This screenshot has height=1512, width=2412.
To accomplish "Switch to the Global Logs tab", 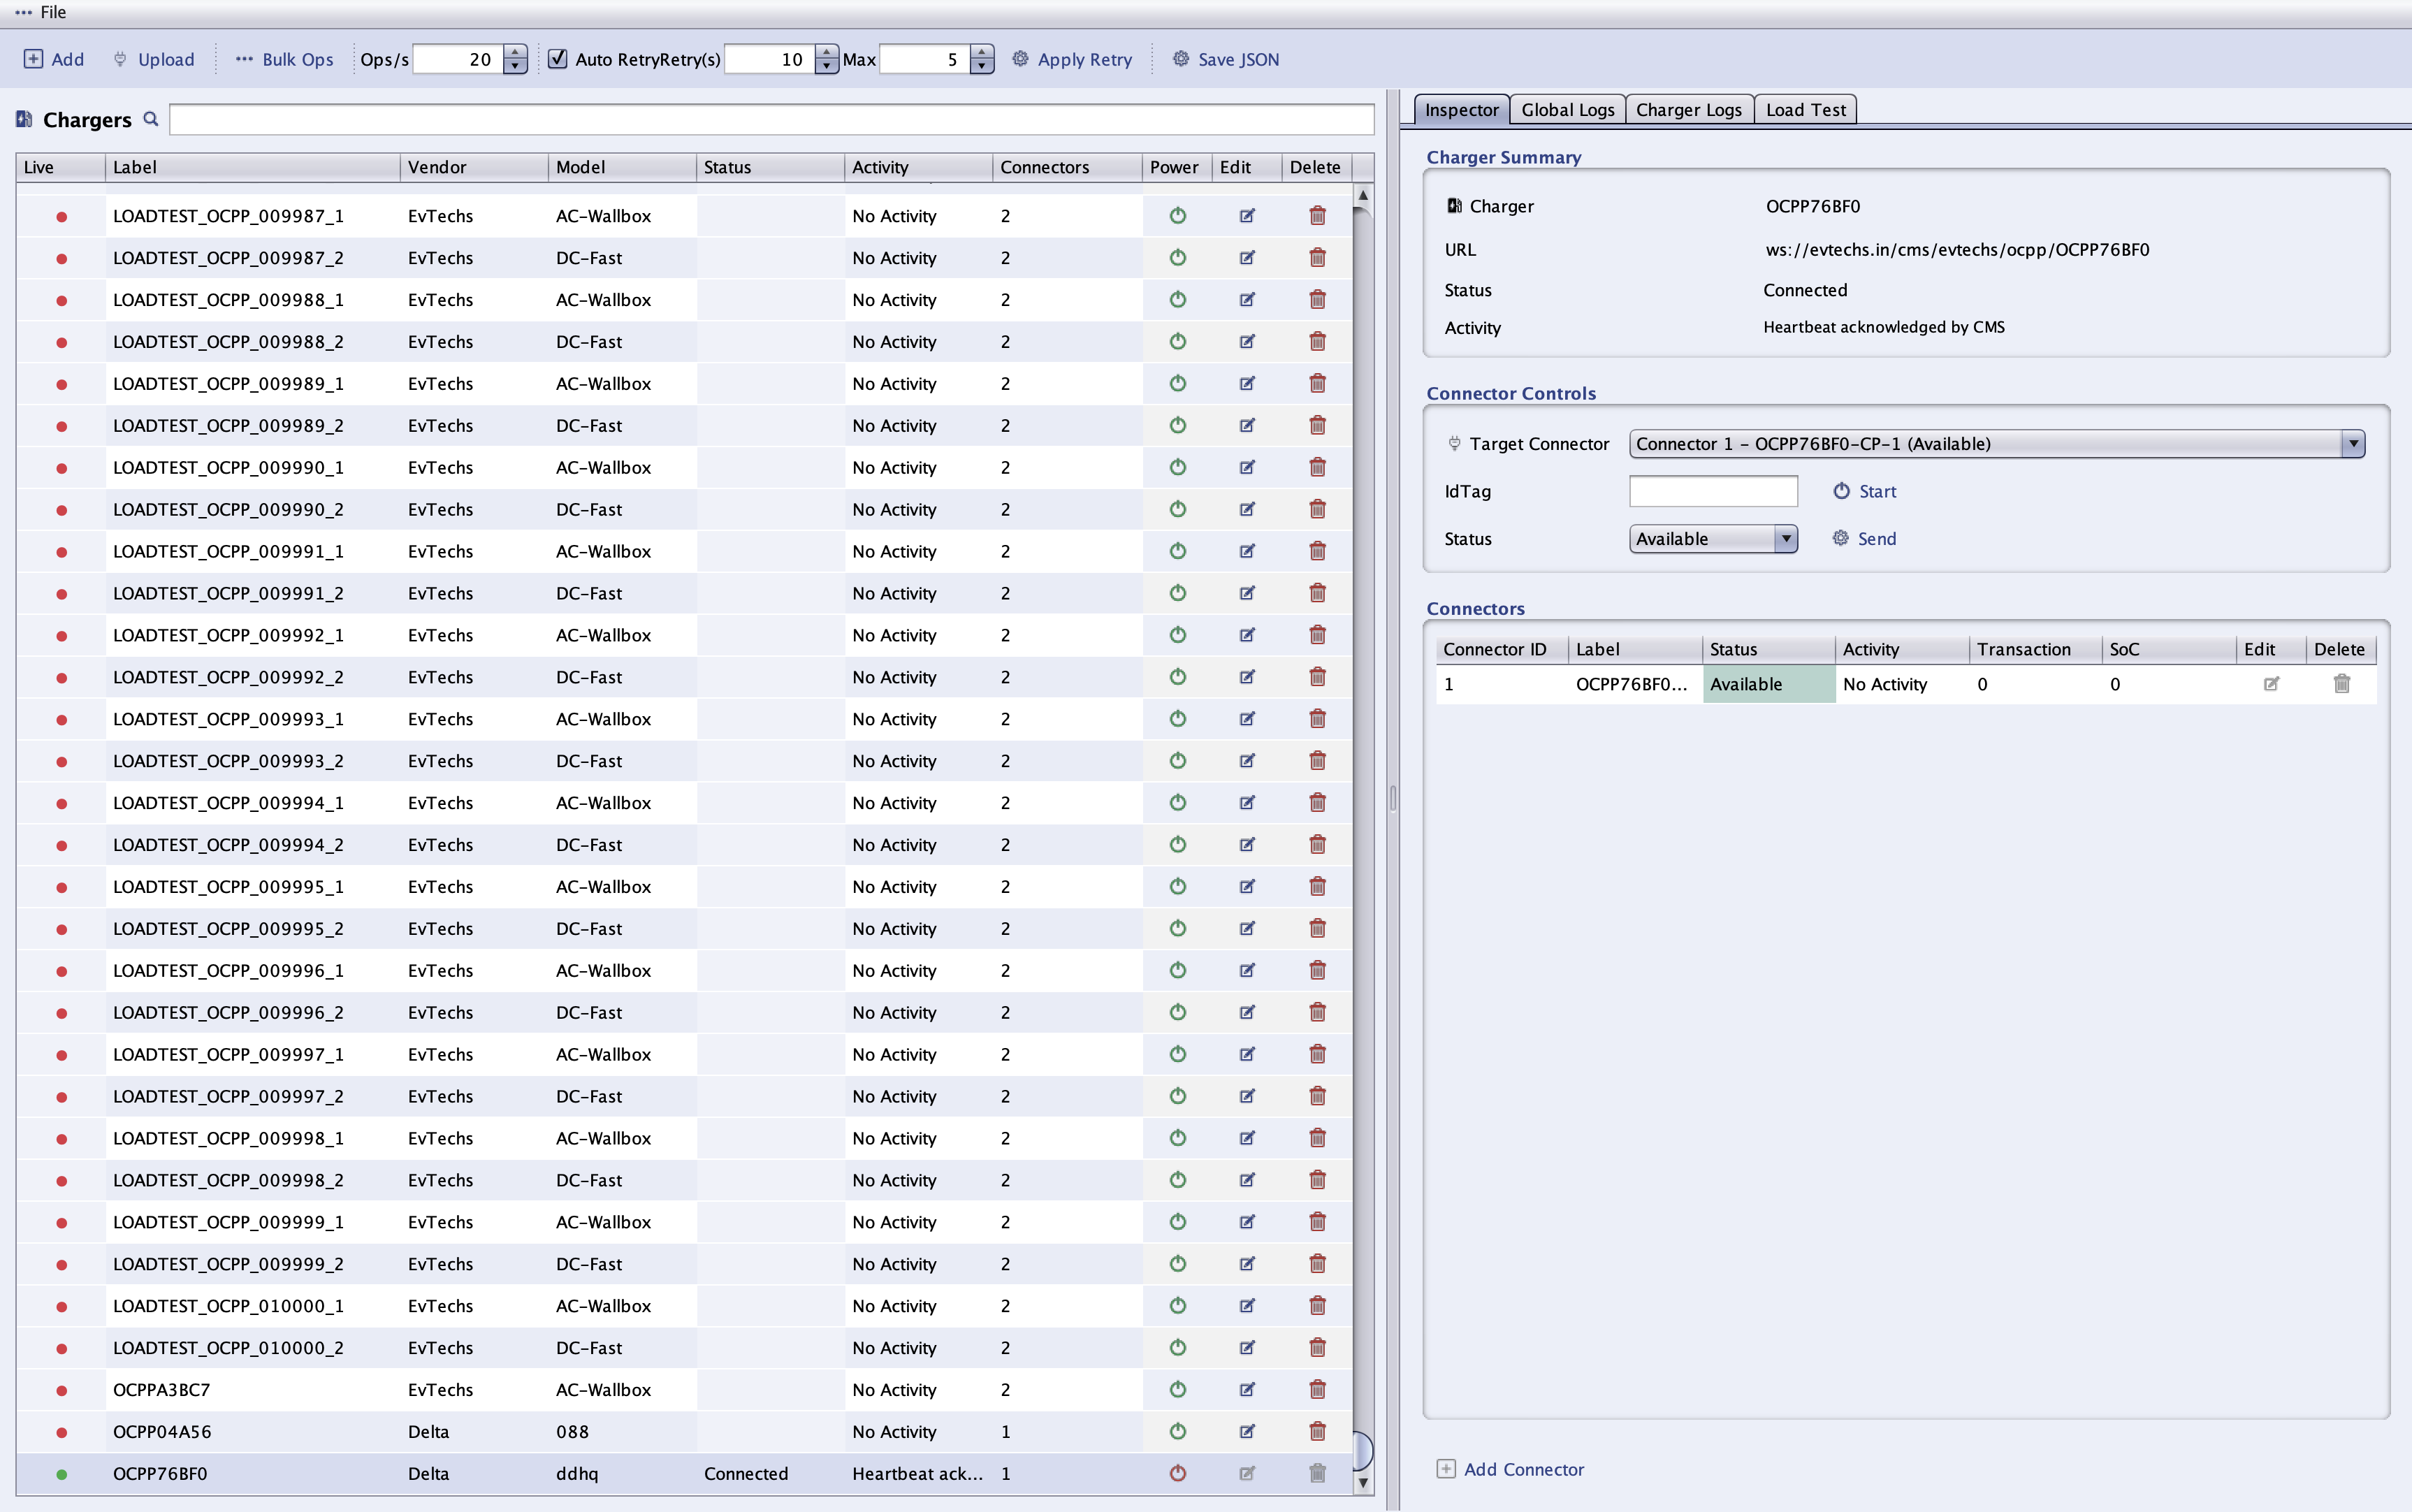I will coord(1567,110).
